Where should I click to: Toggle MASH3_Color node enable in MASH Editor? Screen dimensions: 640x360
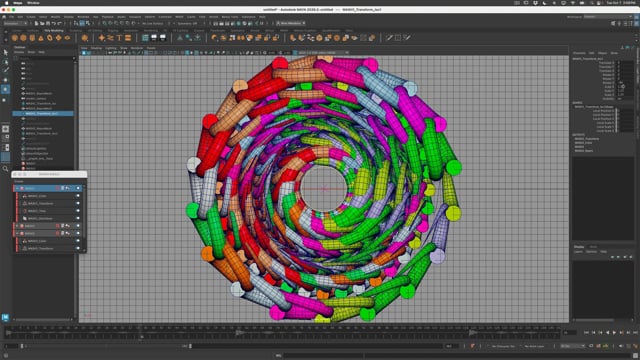[x=78, y=241]
